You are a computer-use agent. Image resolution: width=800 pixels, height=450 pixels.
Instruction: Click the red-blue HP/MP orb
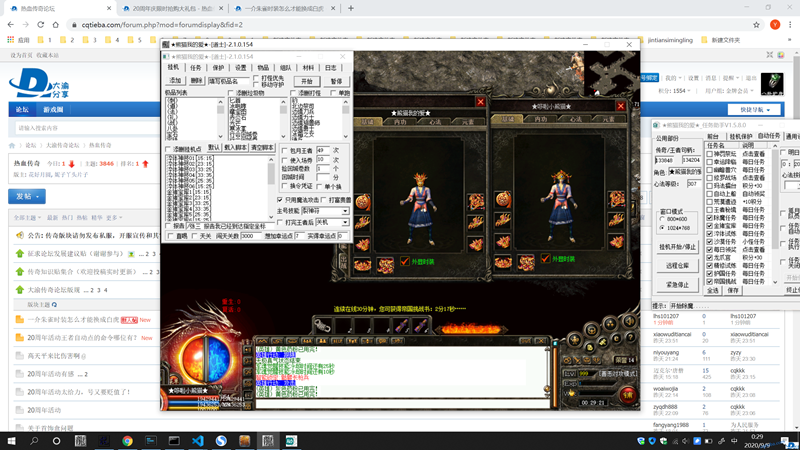[x=206, y=360]
